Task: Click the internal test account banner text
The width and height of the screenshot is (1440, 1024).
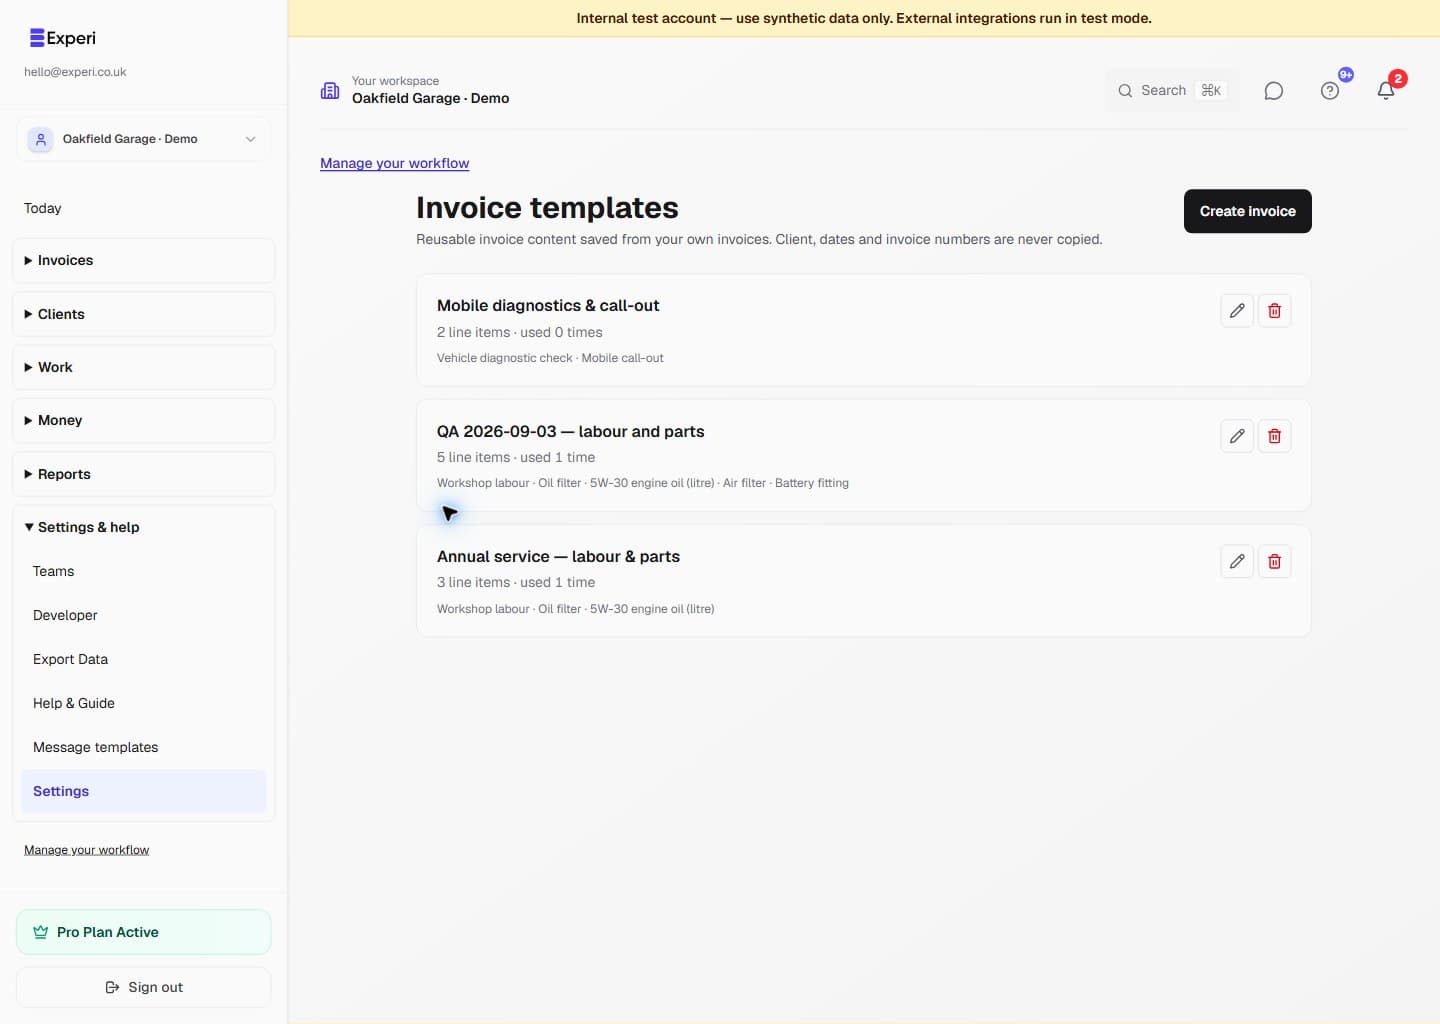Action: (864, 18)
